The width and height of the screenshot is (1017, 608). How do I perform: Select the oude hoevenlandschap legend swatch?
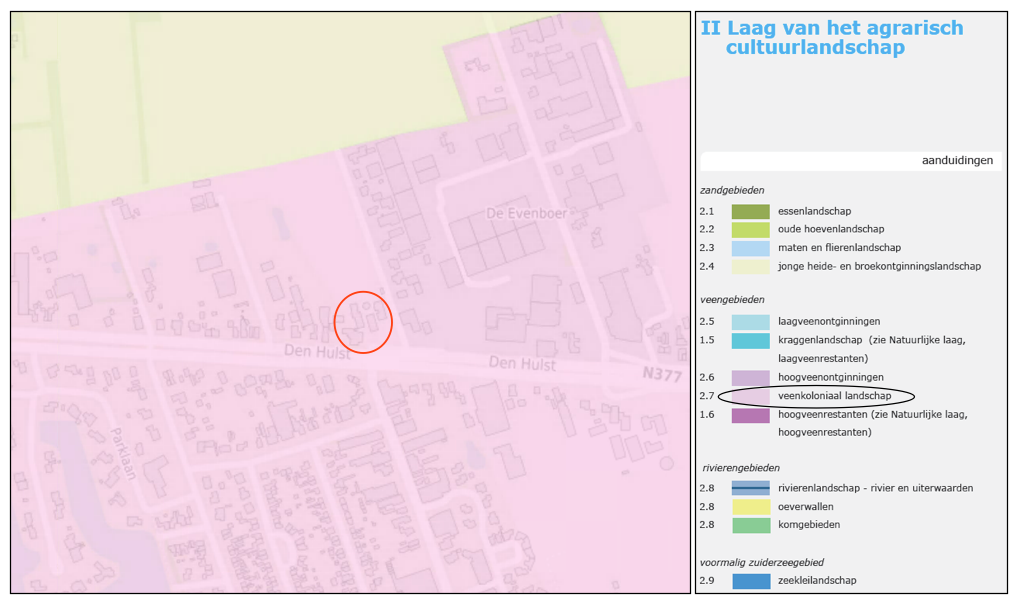750,229
